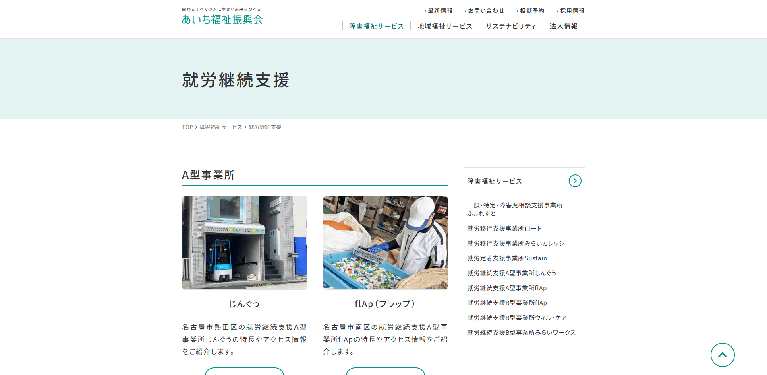Click the じんぐう description paragraph
This screenshot has width=767, height=375.
click(245, 339)
